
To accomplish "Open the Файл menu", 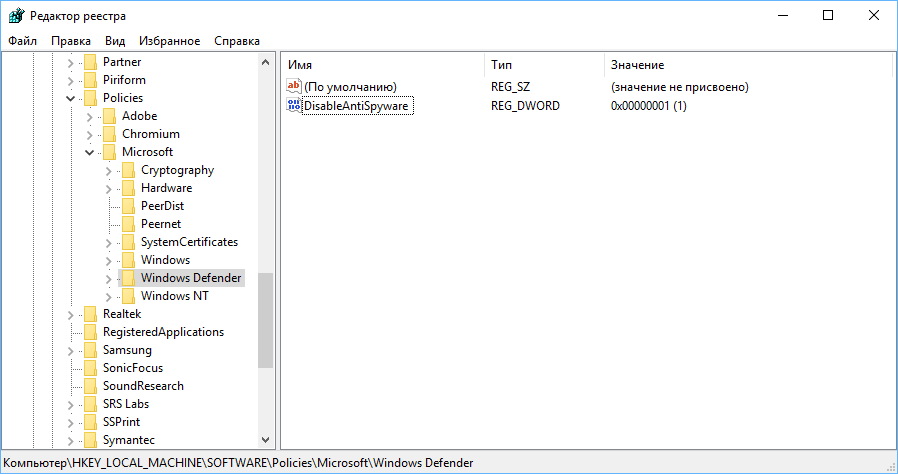I will (22, 41).
